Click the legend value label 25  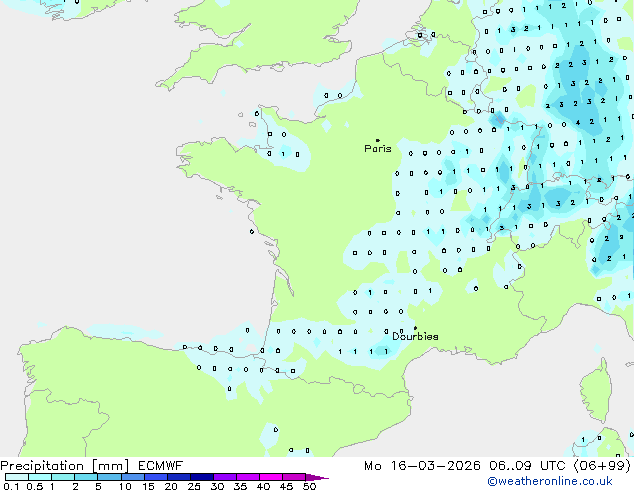194,486
